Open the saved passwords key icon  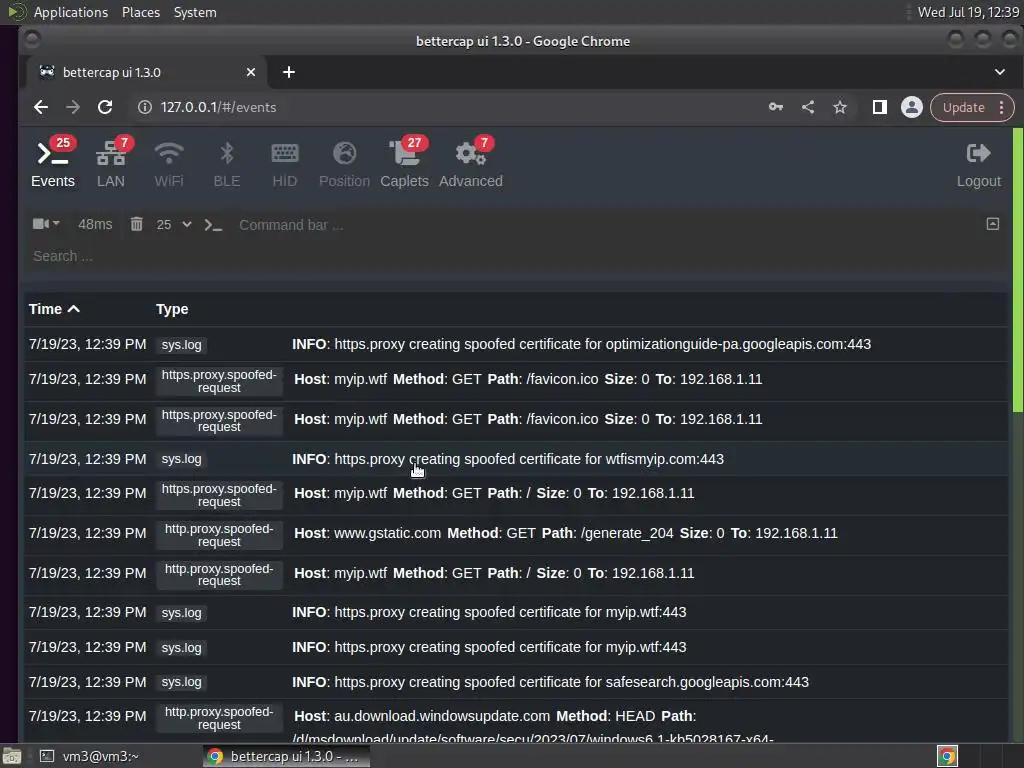click(776, 107)
